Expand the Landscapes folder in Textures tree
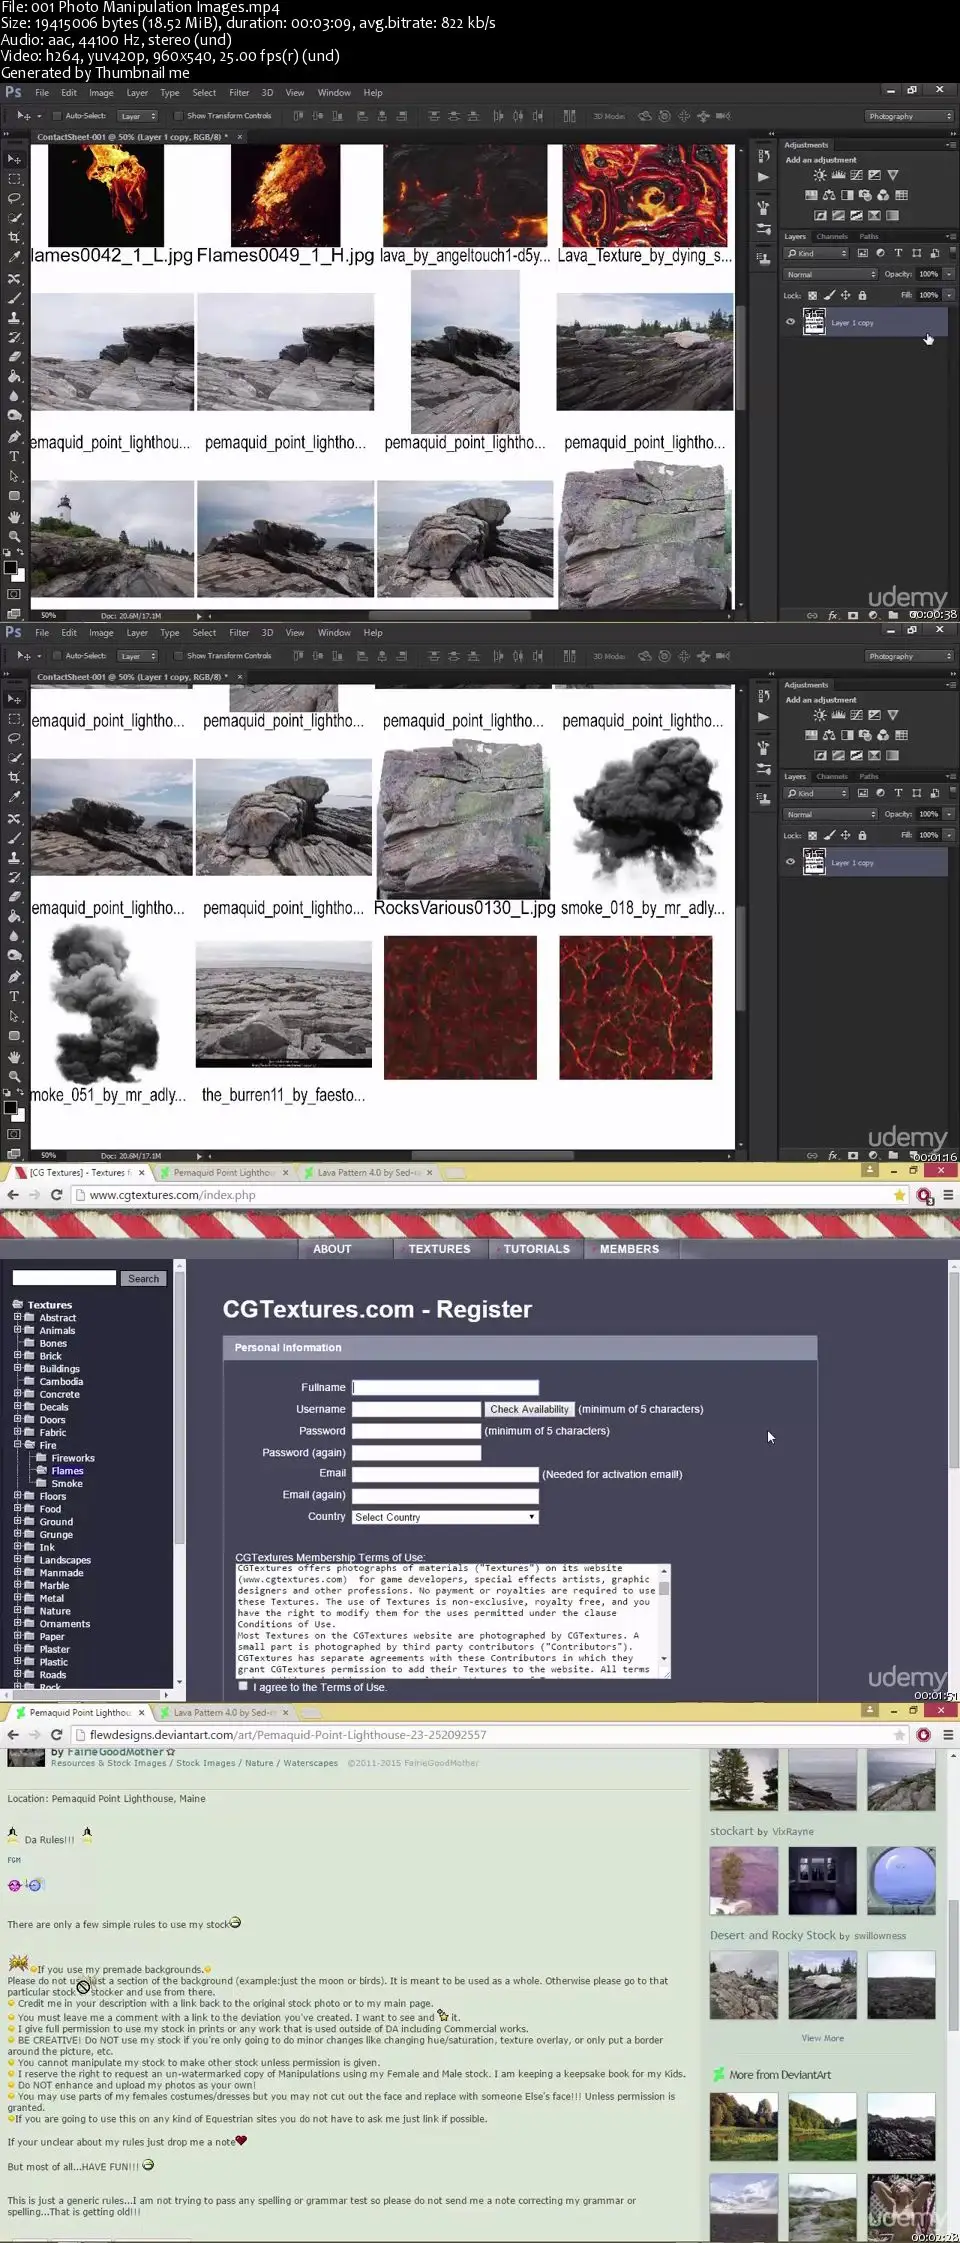Screen dimensions: 960x2243 tap(17, 1560)
